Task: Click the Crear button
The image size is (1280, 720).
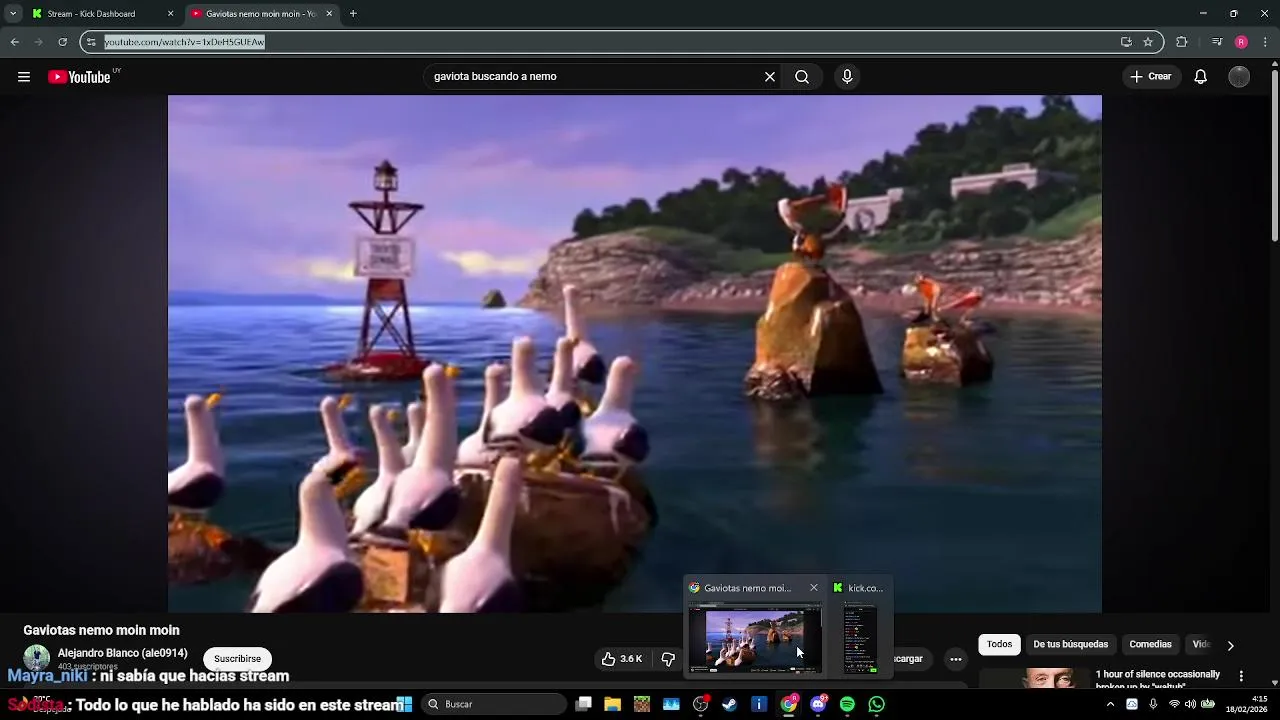Action: [1151, 77]
